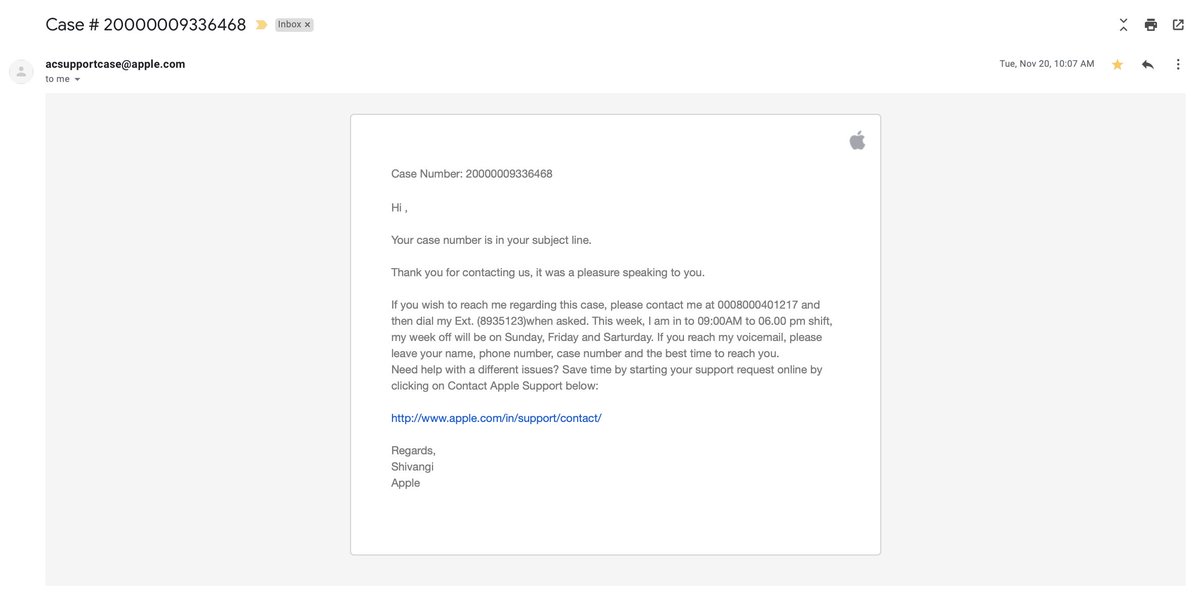Open the three-dot more options menu

point(1178,64)
